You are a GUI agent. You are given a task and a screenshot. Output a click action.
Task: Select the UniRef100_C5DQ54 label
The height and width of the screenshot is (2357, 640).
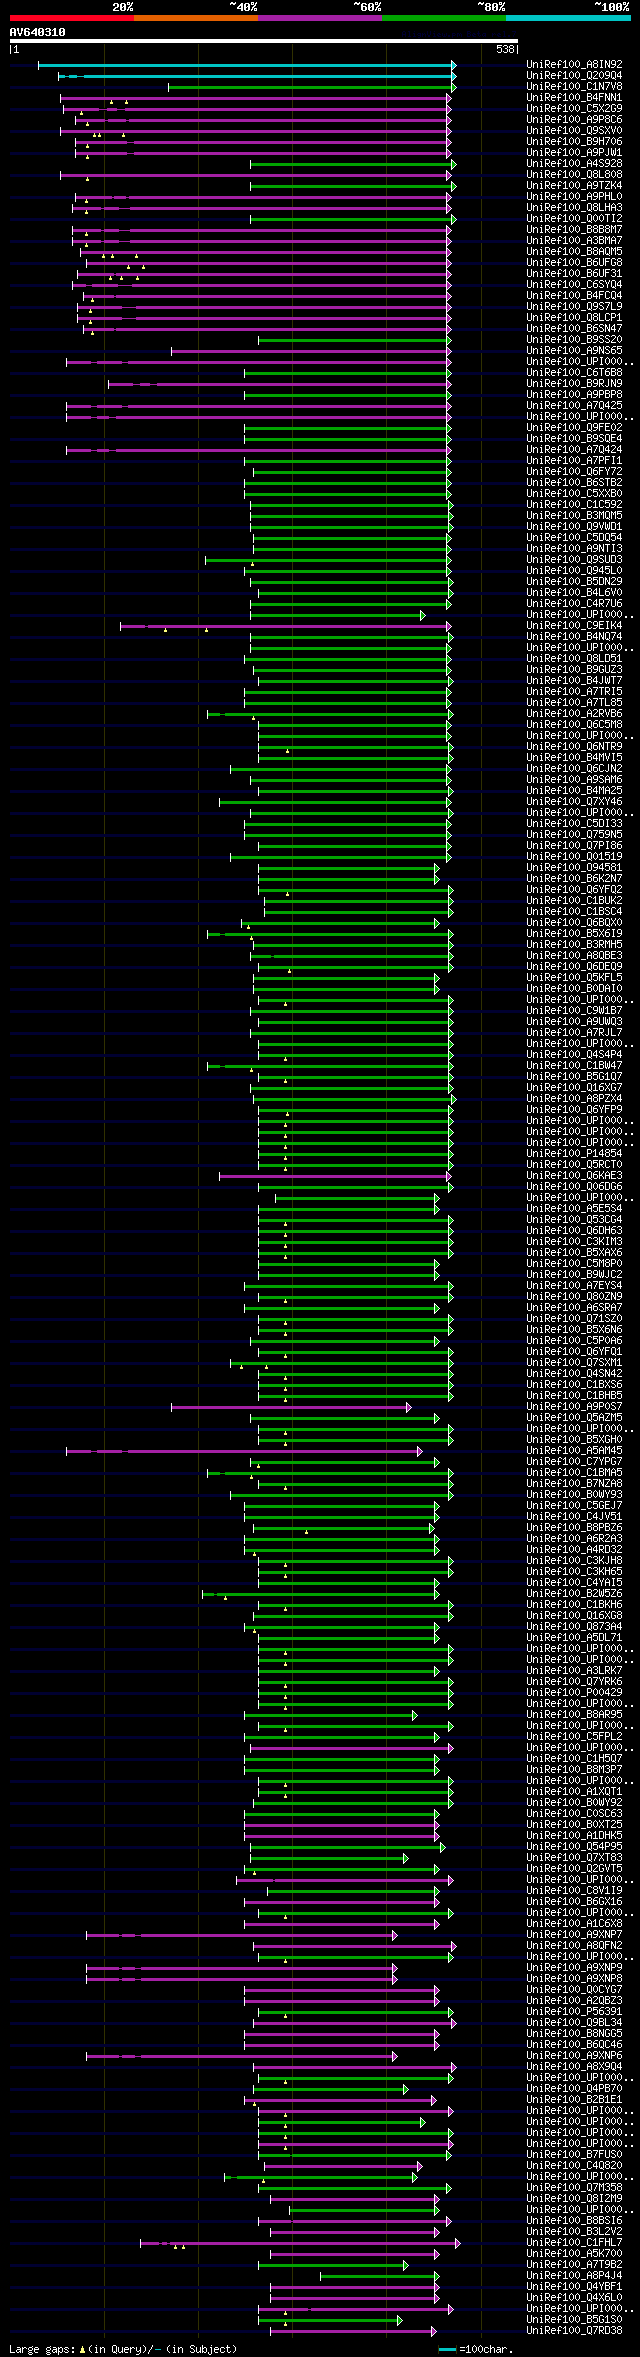tap(574, 538)
